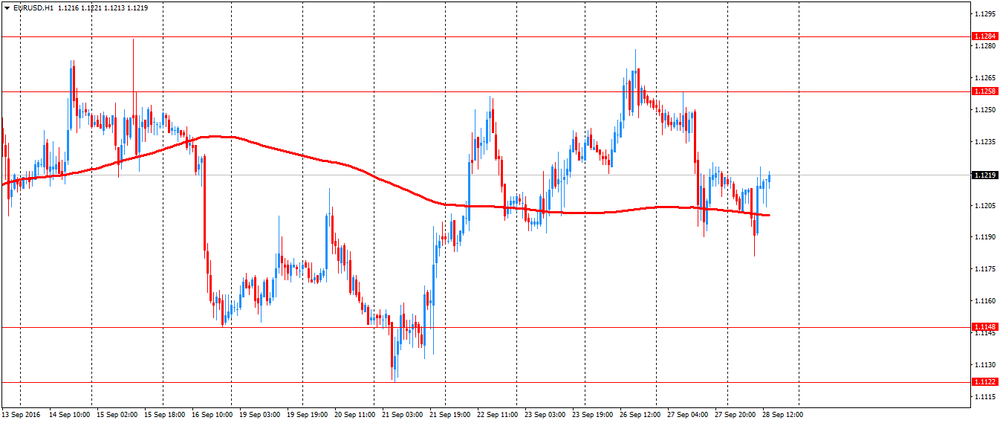The image size is (1000, 423).
Task: Click the 19 Sep 19:00 time label
Action: point(308,414)
